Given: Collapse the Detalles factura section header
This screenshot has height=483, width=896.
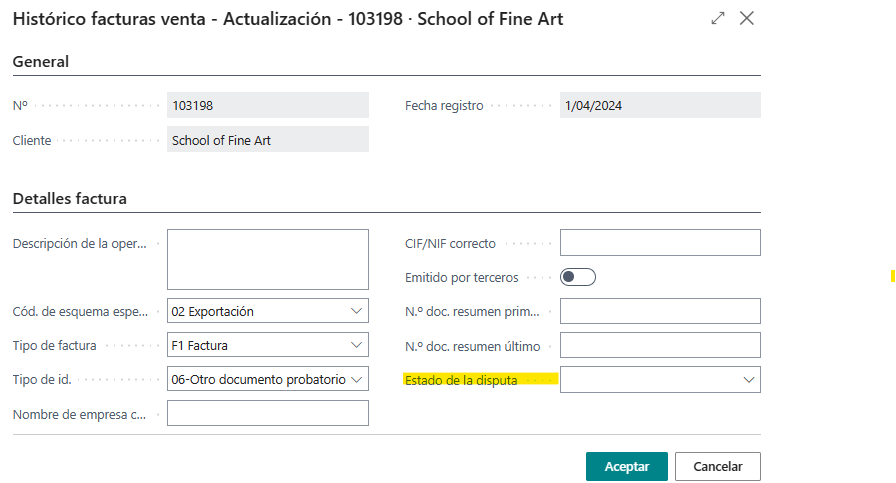Looking at the screenshot, I should [70, 198].
